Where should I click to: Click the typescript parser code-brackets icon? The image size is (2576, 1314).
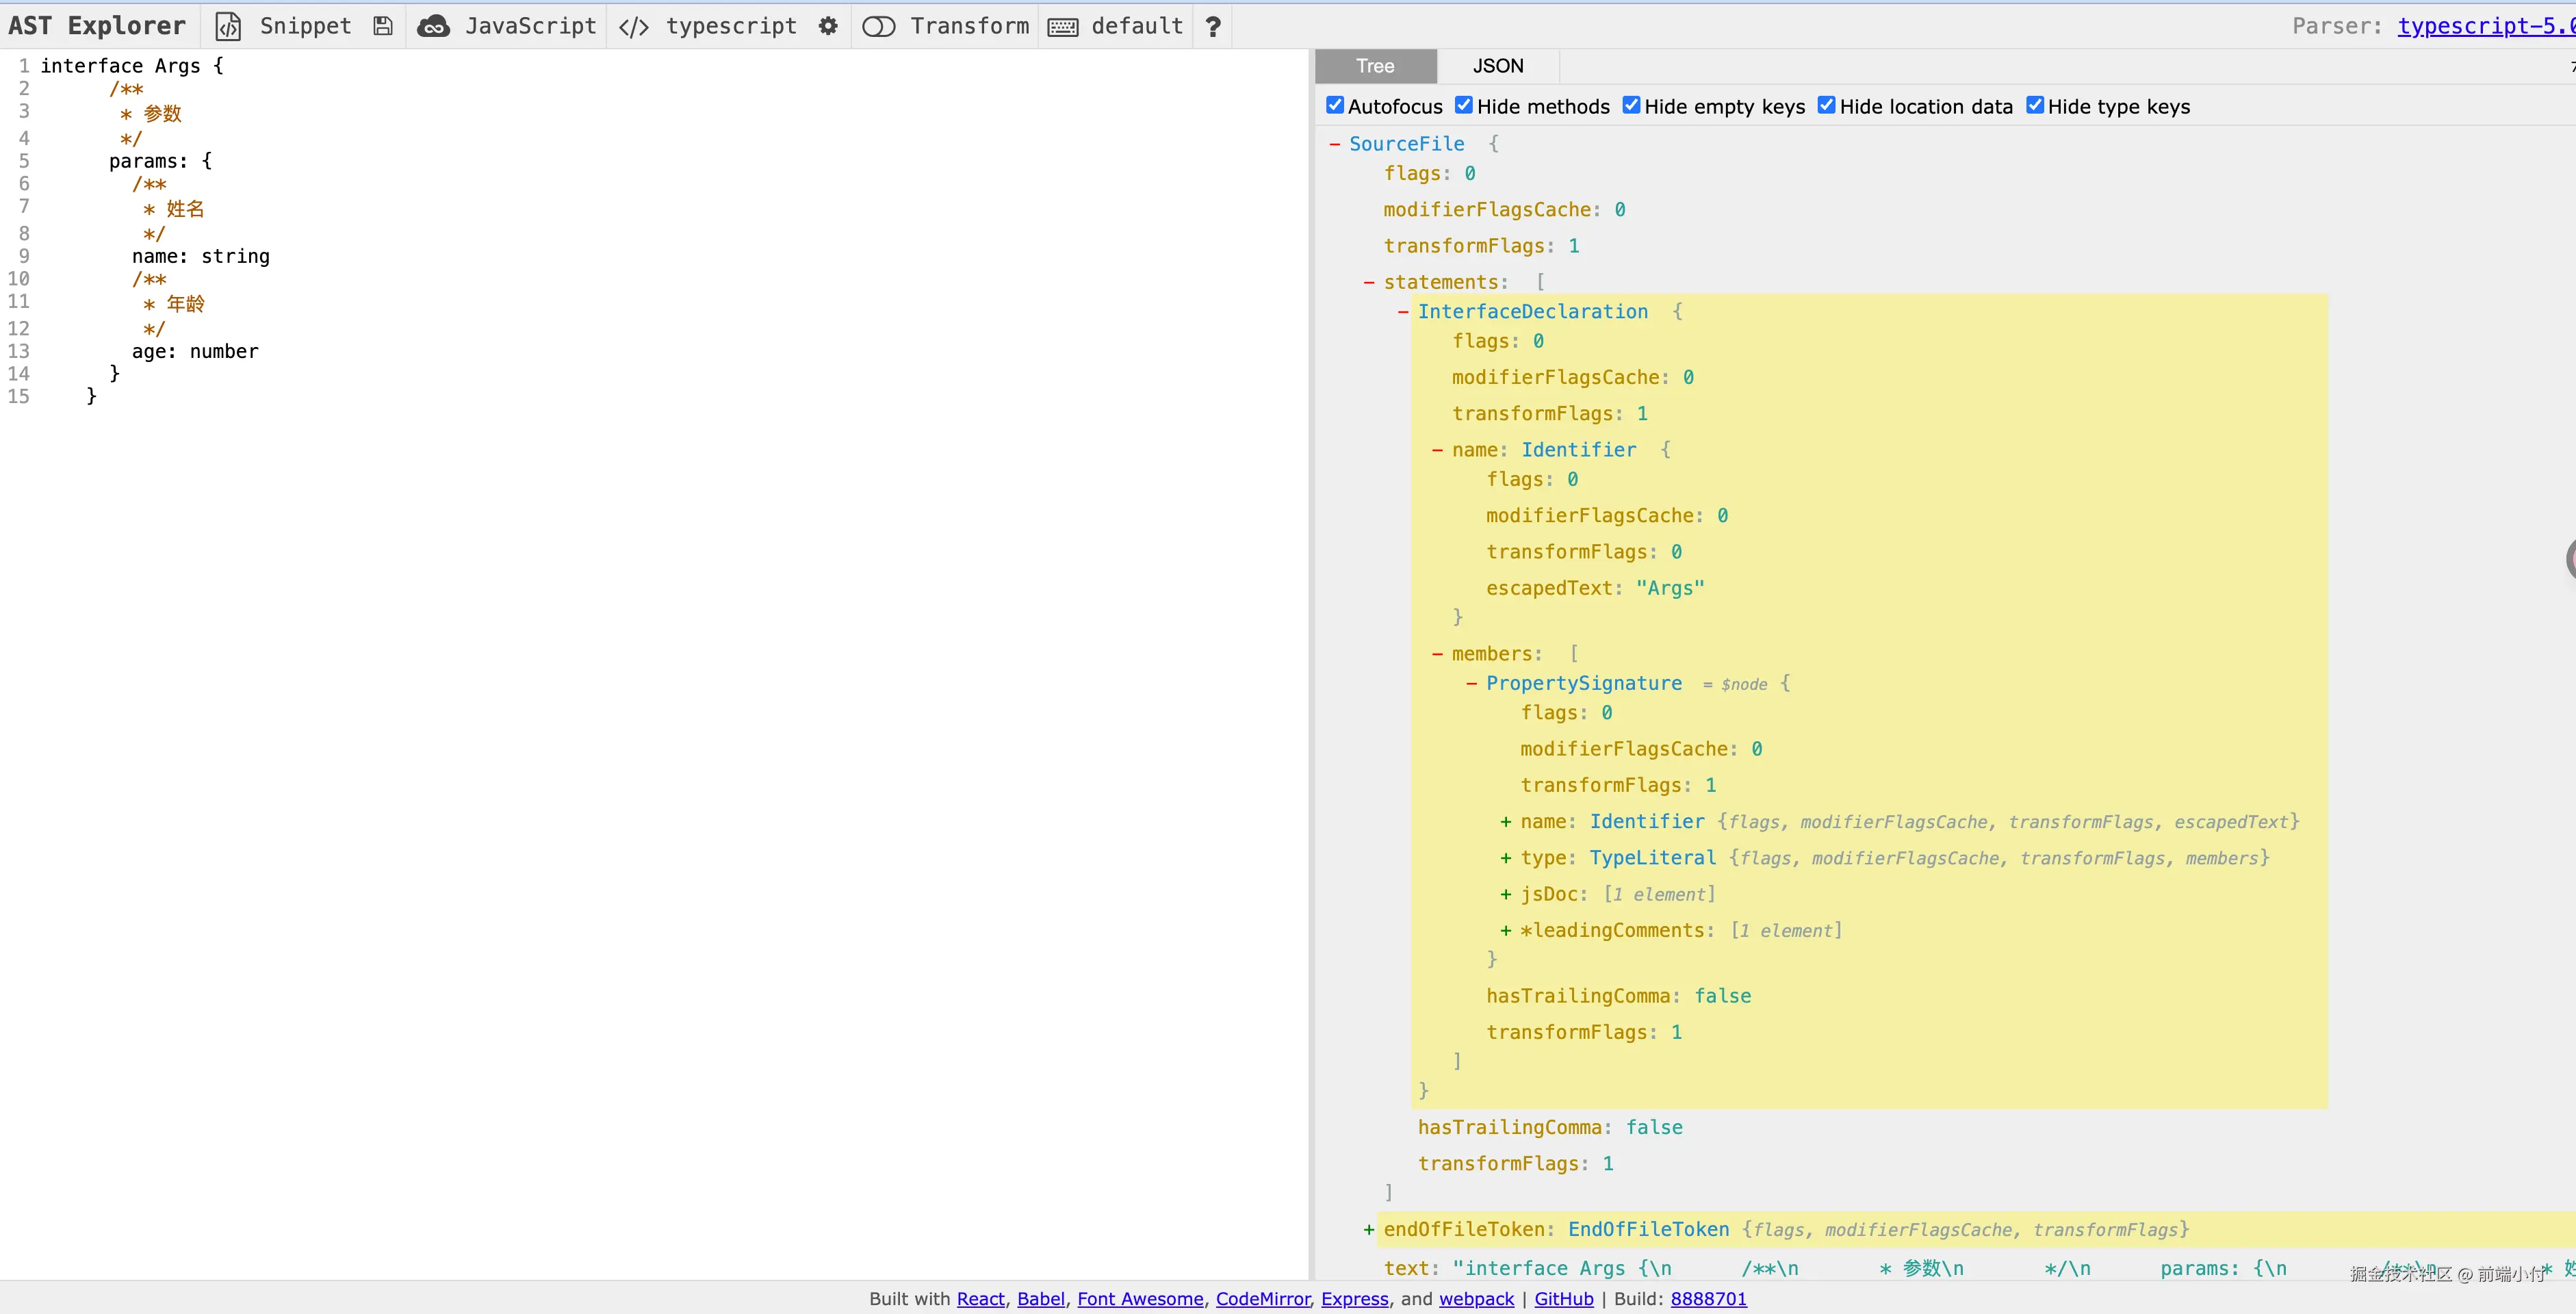point(634,26)
